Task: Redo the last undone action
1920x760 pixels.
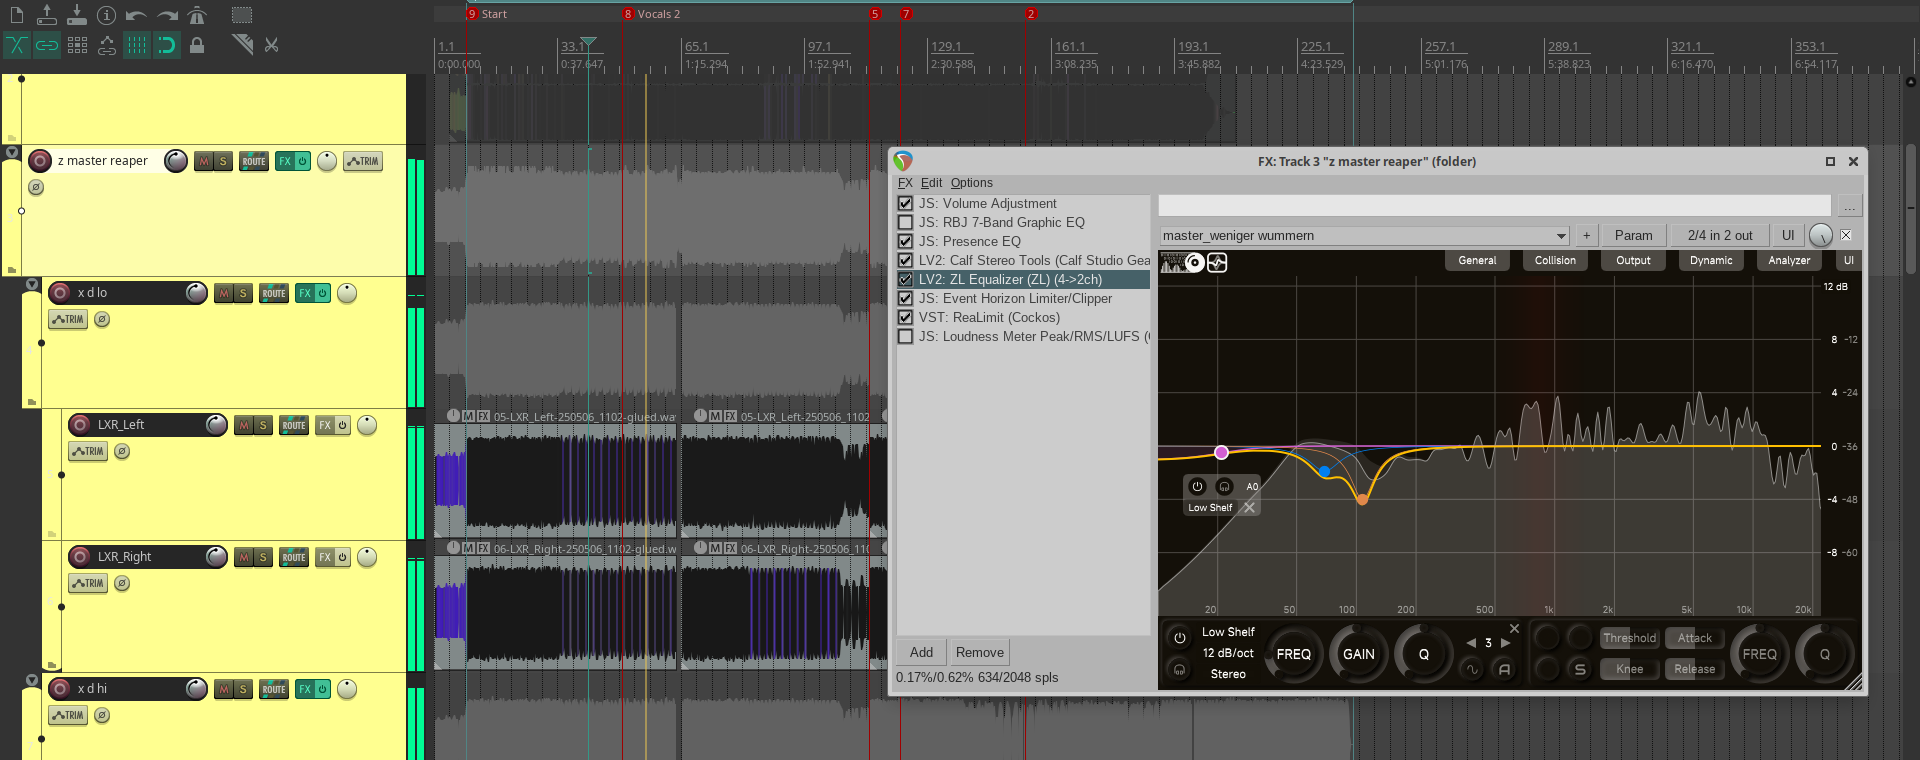Action: coord(167,15)
